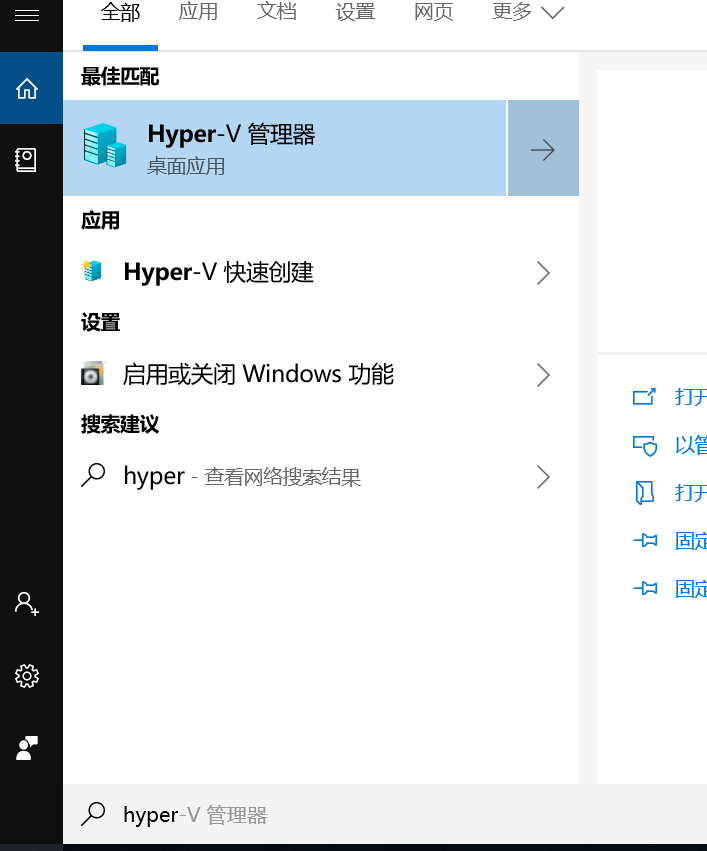Open Hyper-V 快速创建 result
This screenshot has width=707, height=851.
[321, 272]
